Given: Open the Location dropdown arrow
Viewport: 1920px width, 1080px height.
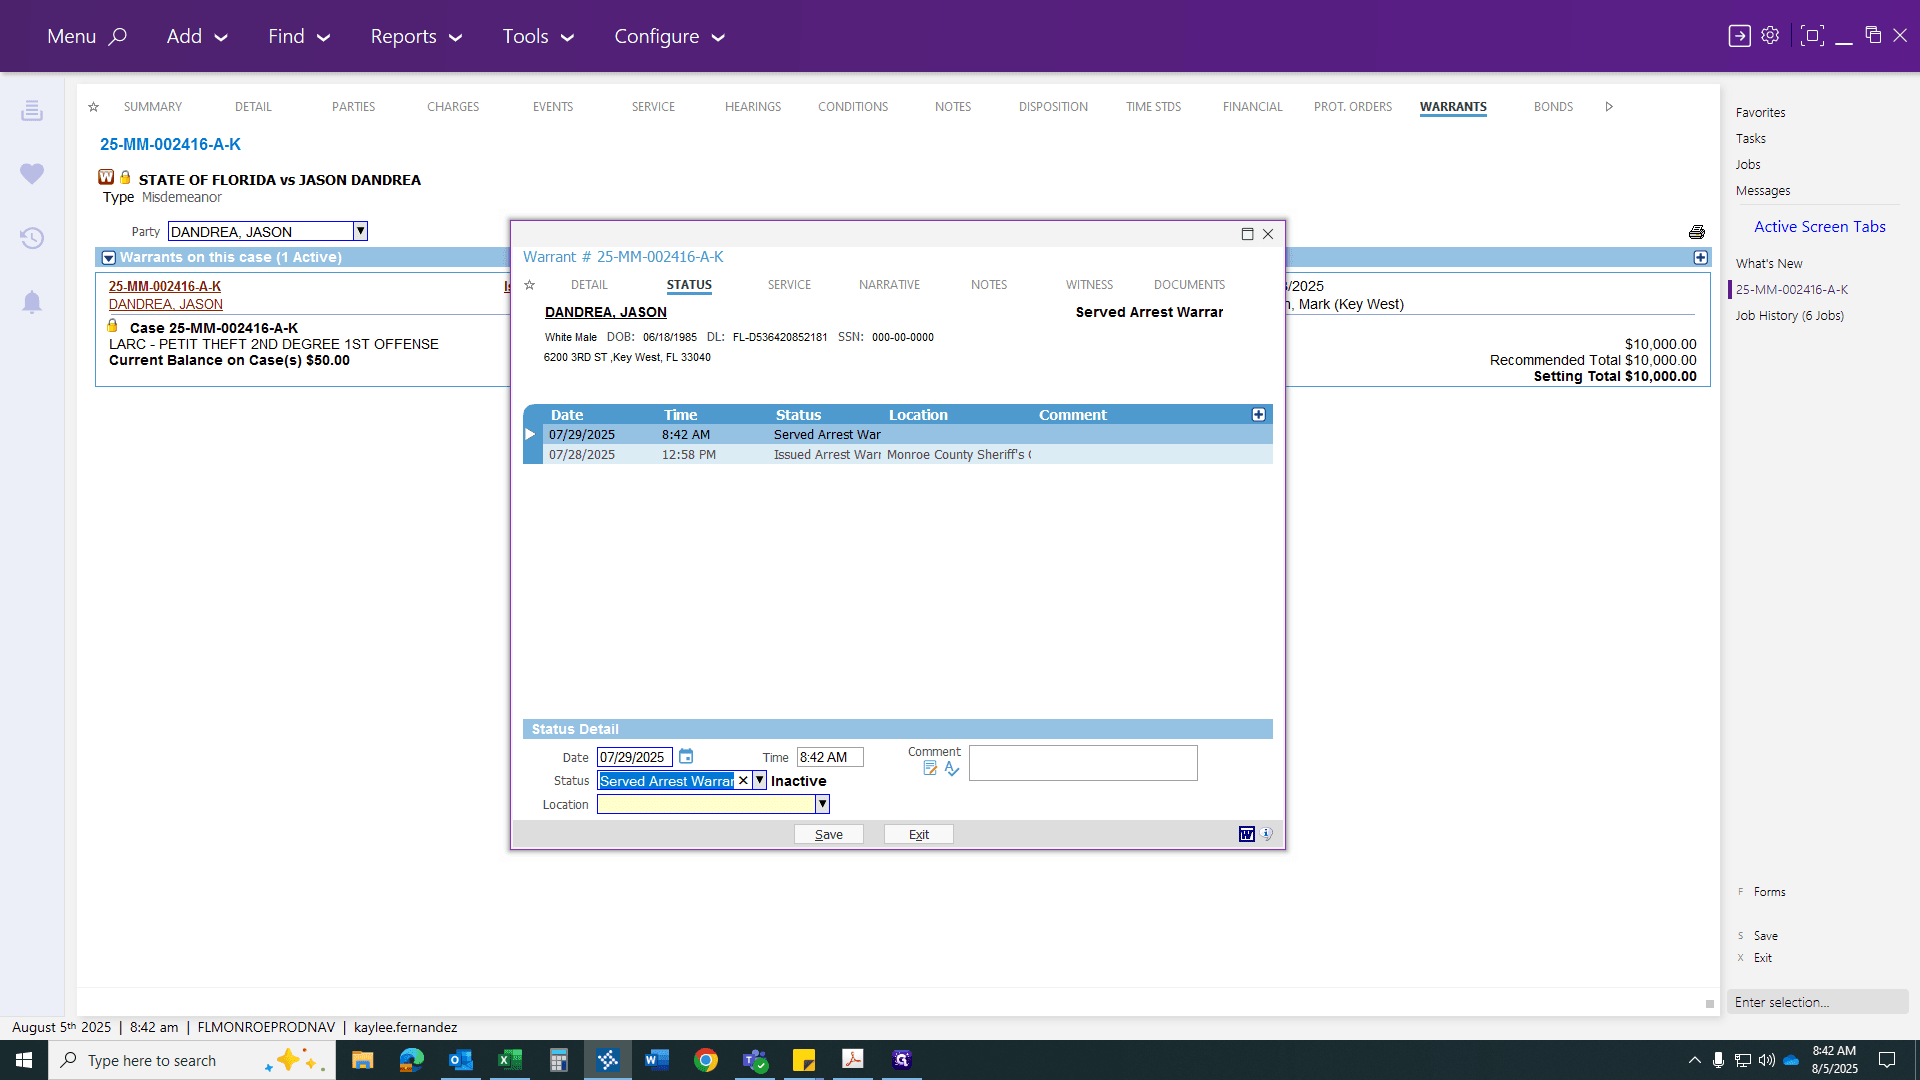Looking at the screenshot, I should tap(823, 804).
